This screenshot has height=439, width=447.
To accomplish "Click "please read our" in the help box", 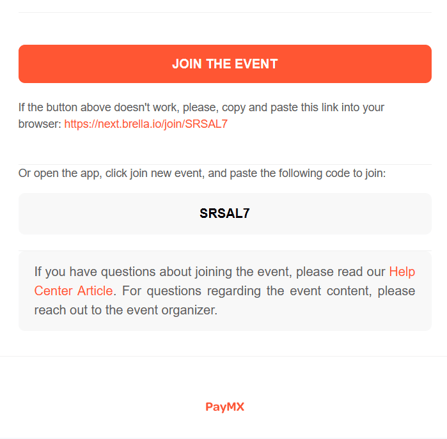I will pos(341,272).
